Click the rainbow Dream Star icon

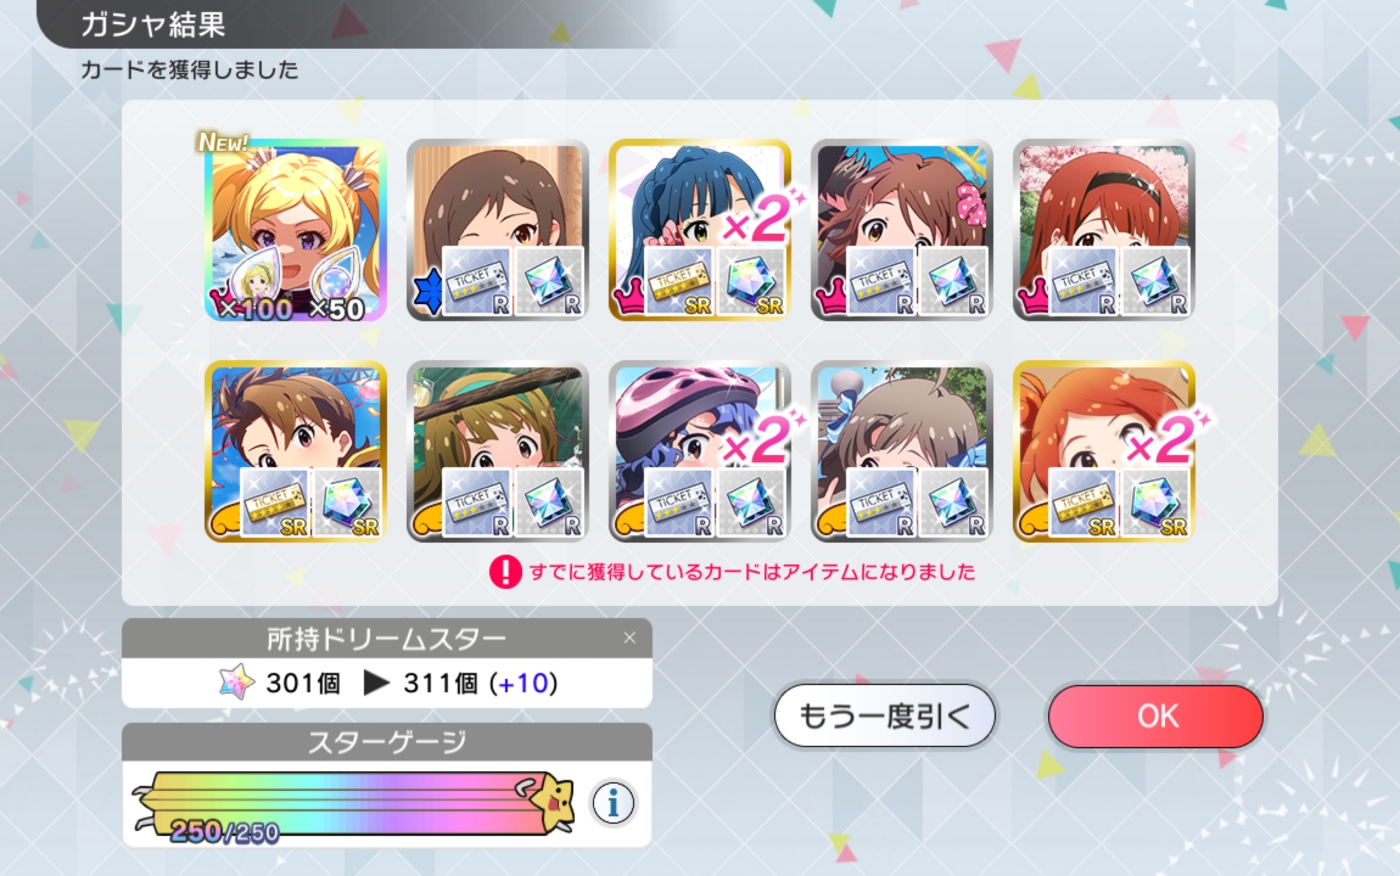237,683
